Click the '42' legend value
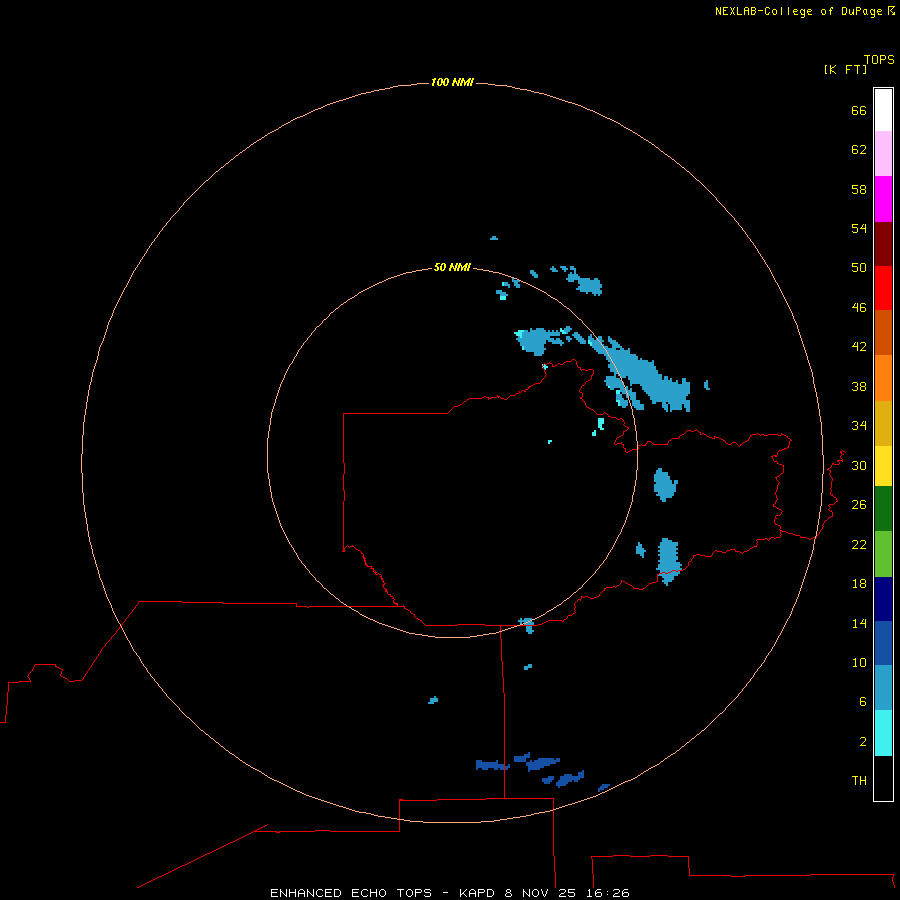 859,347
